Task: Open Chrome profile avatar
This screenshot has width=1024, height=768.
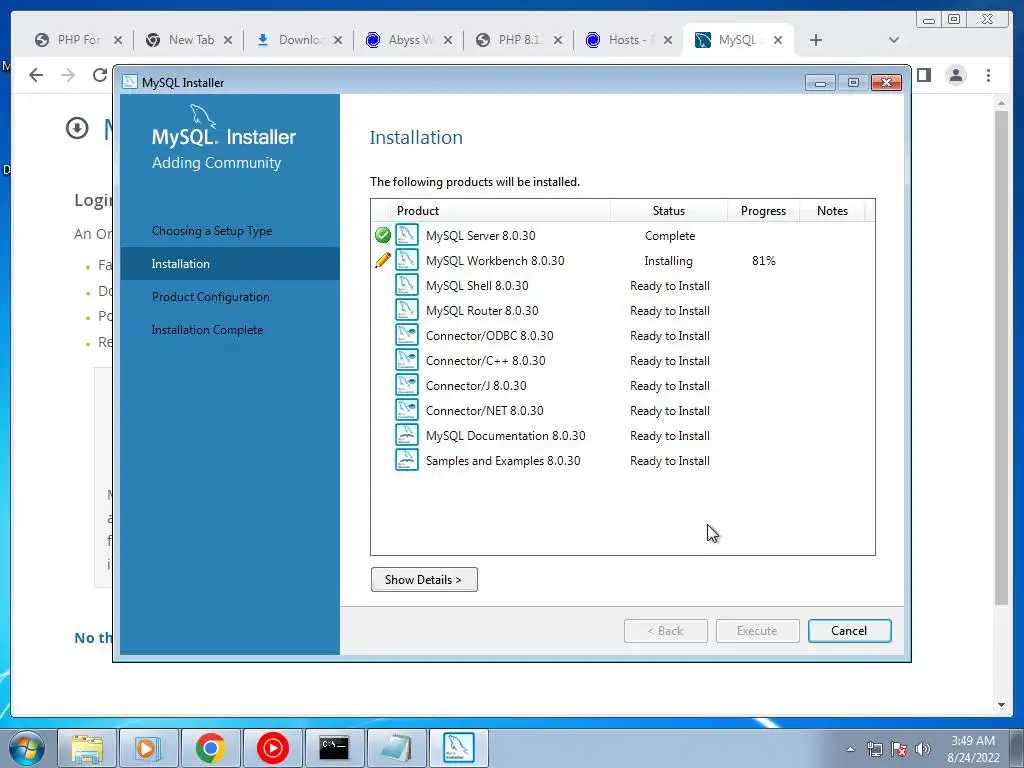Action: coord(956,75)
